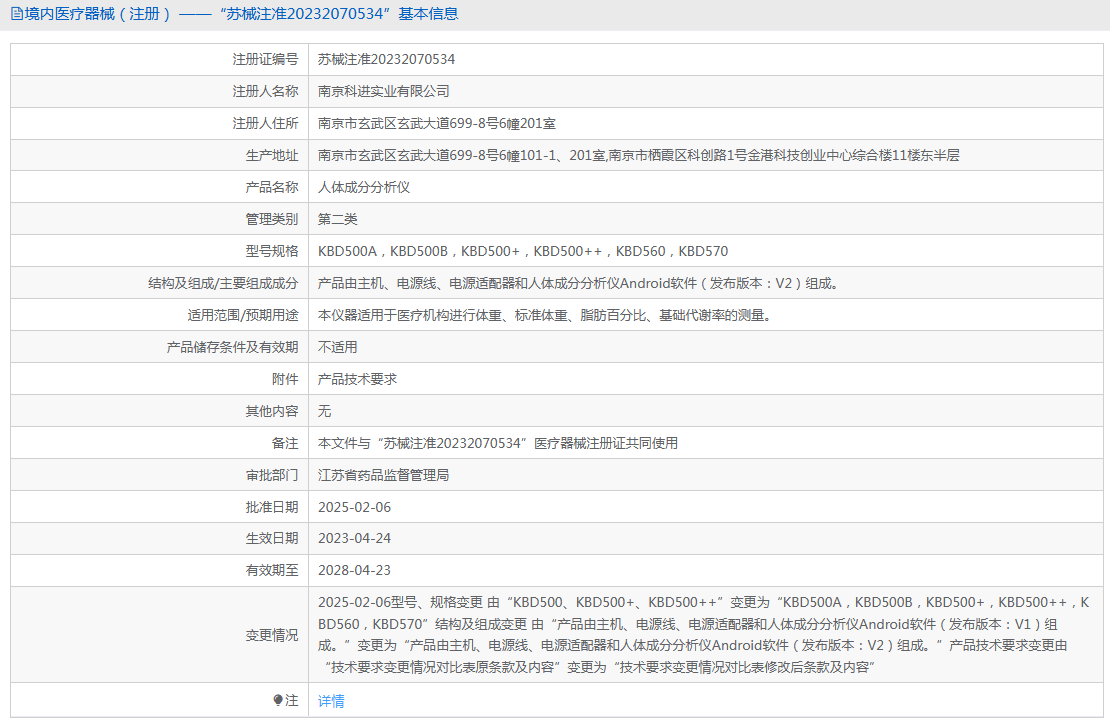Click the 审批部门 row label
The width and height of the screenshot is (1110, 723).
(x=272, y=475)
